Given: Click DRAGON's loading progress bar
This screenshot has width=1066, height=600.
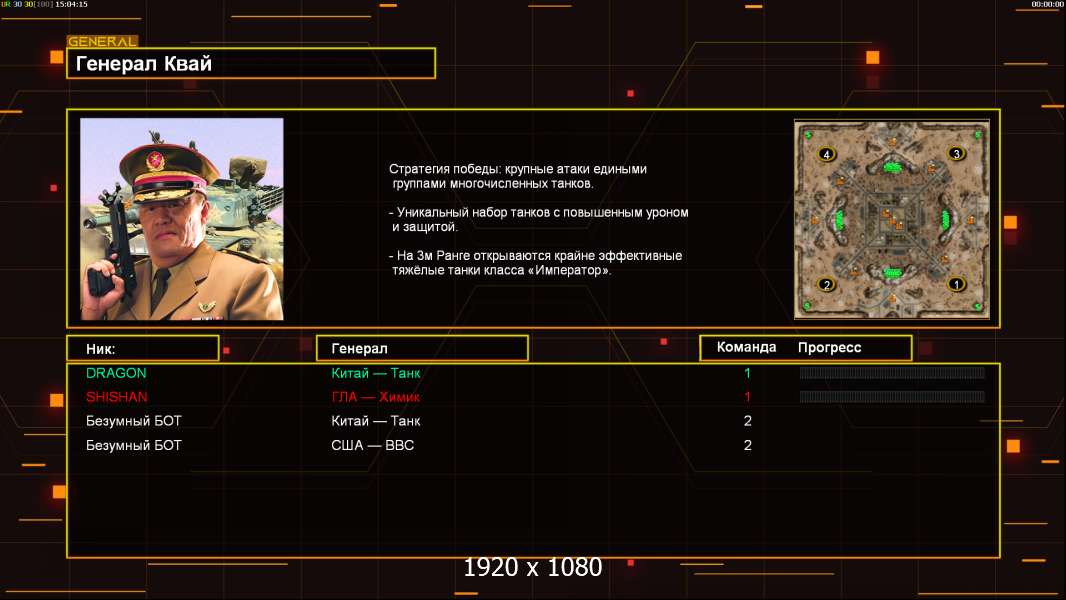Looking at the screenshot, I should coord(892,372).
